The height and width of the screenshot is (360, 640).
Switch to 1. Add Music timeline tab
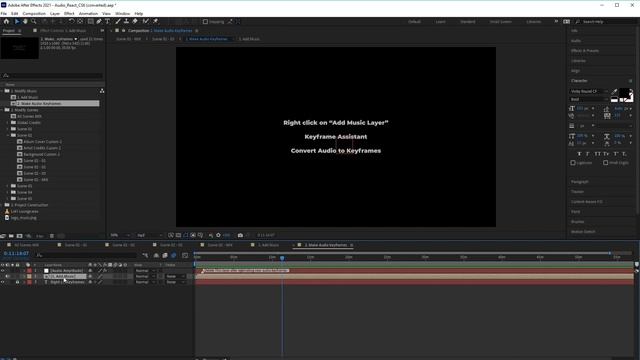[268, 245]
